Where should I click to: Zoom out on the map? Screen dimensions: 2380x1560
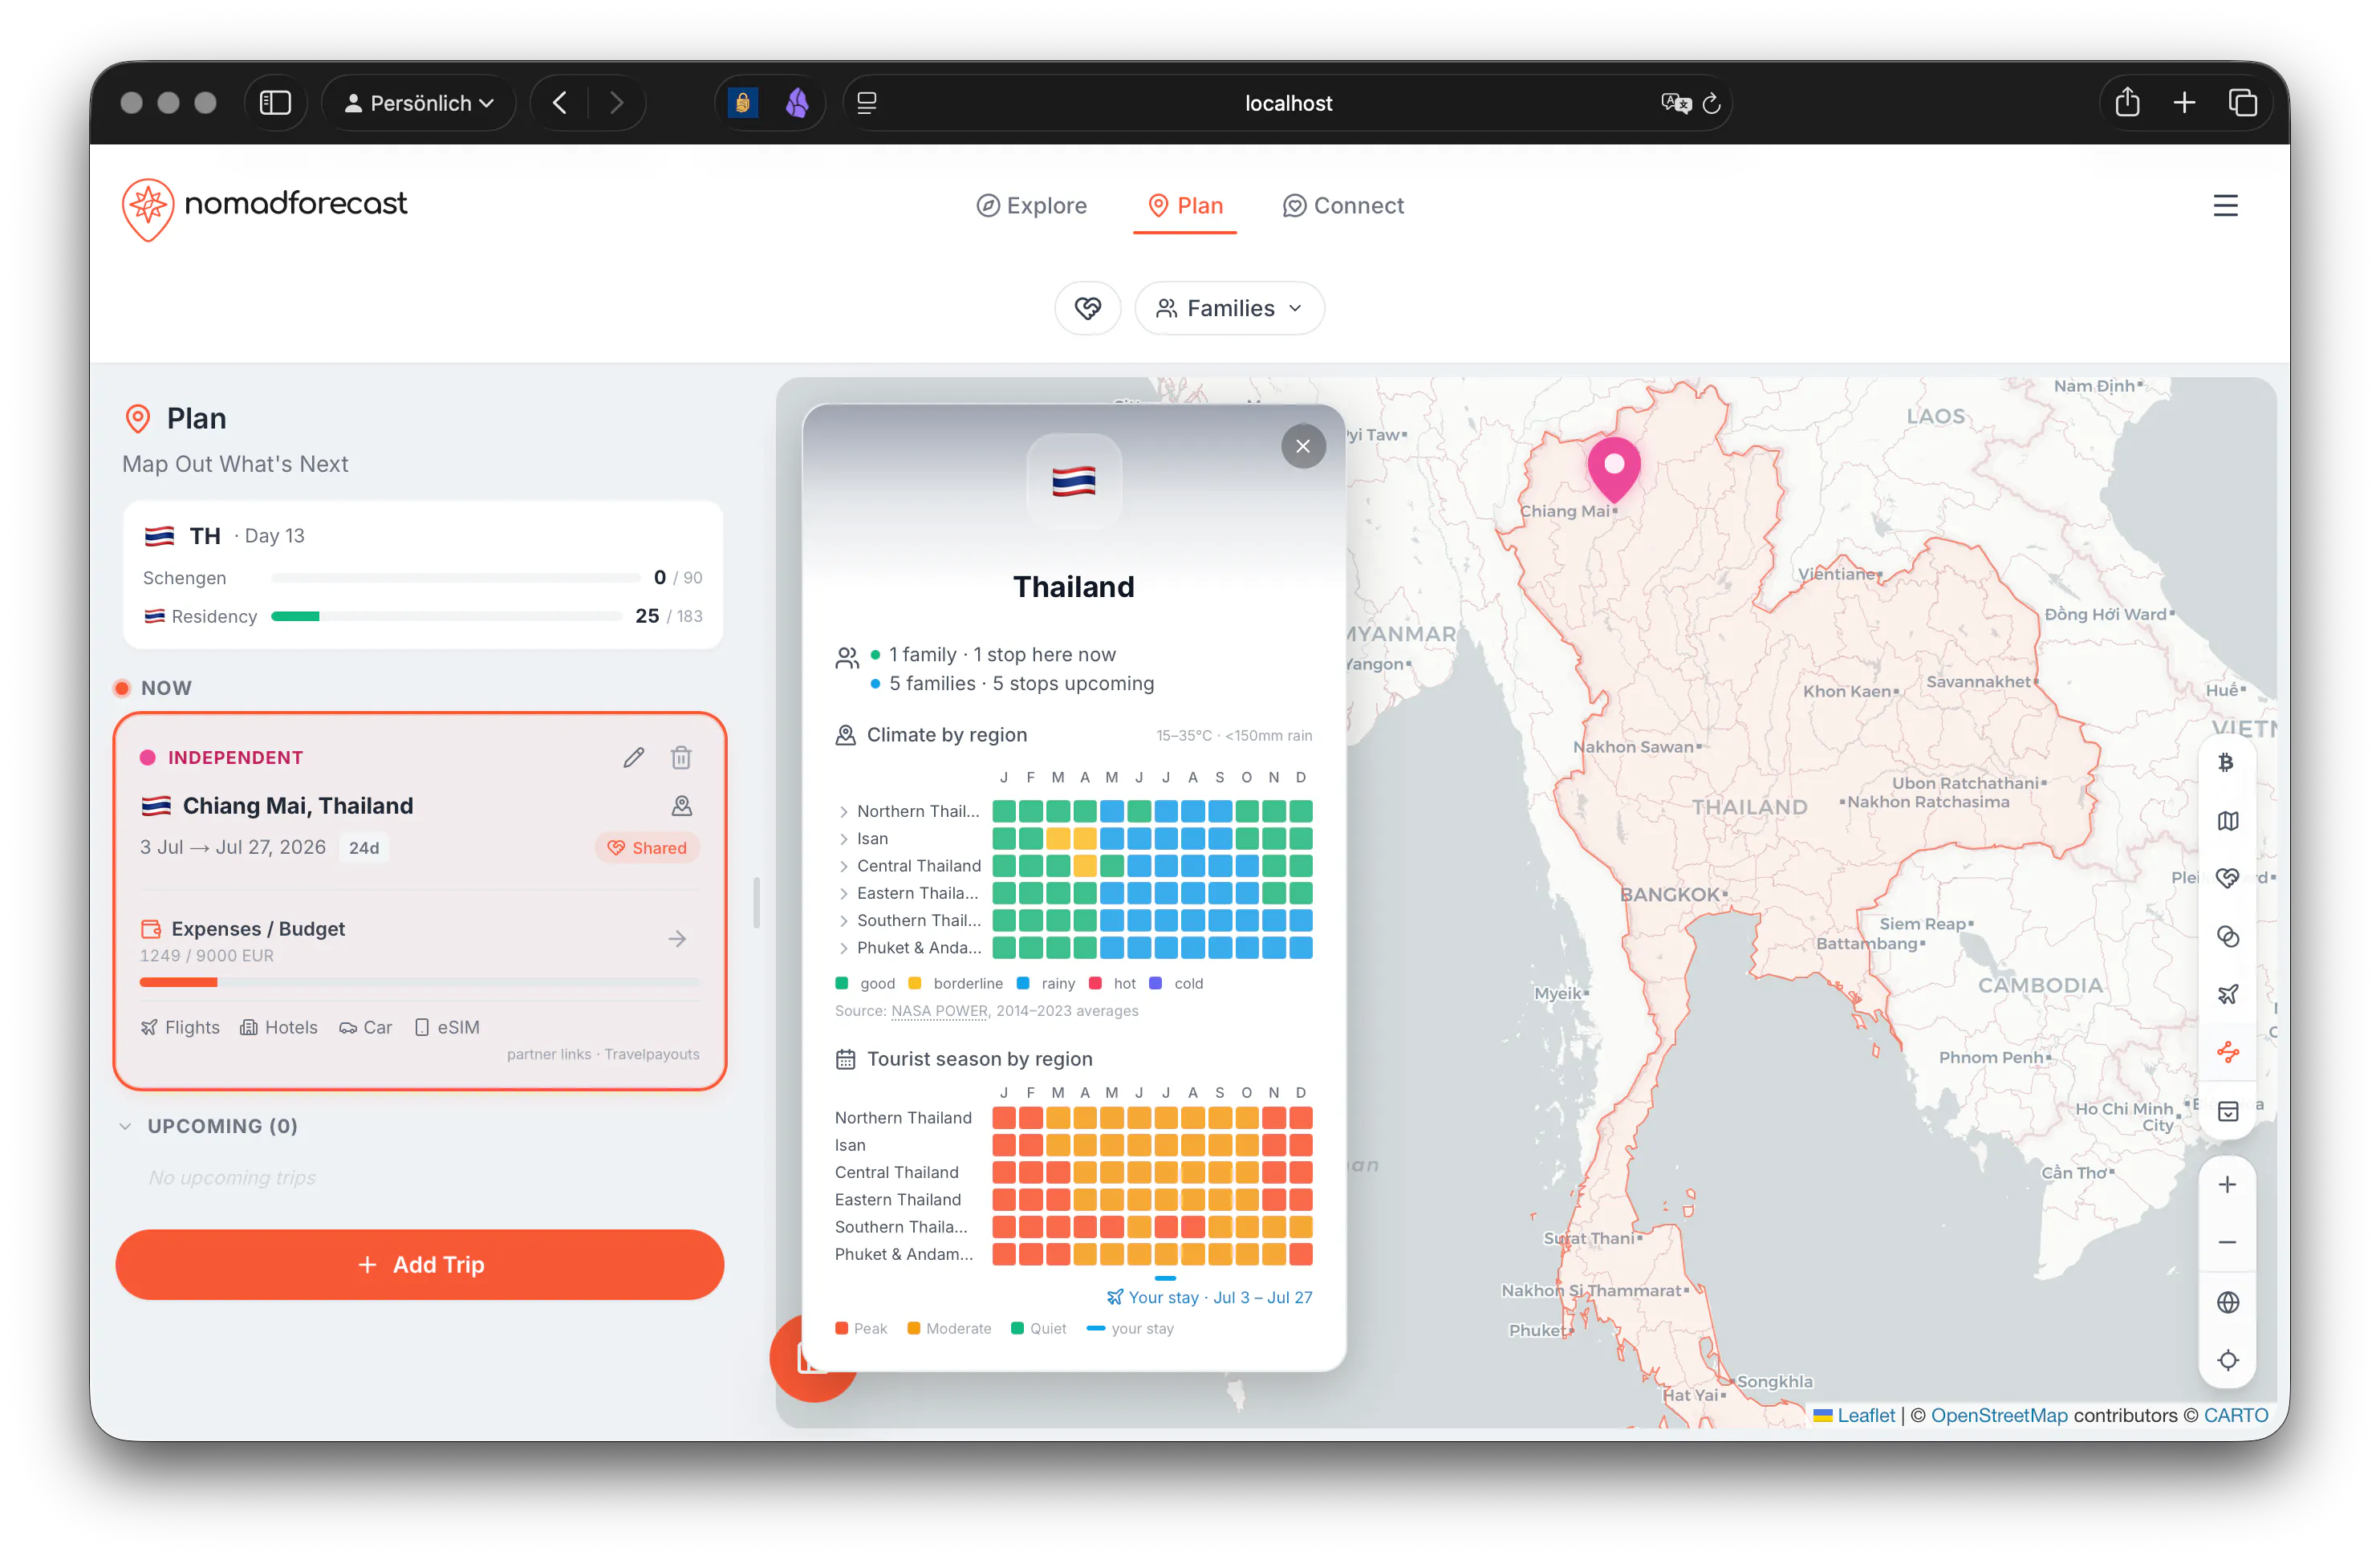pos(2226,1243)
